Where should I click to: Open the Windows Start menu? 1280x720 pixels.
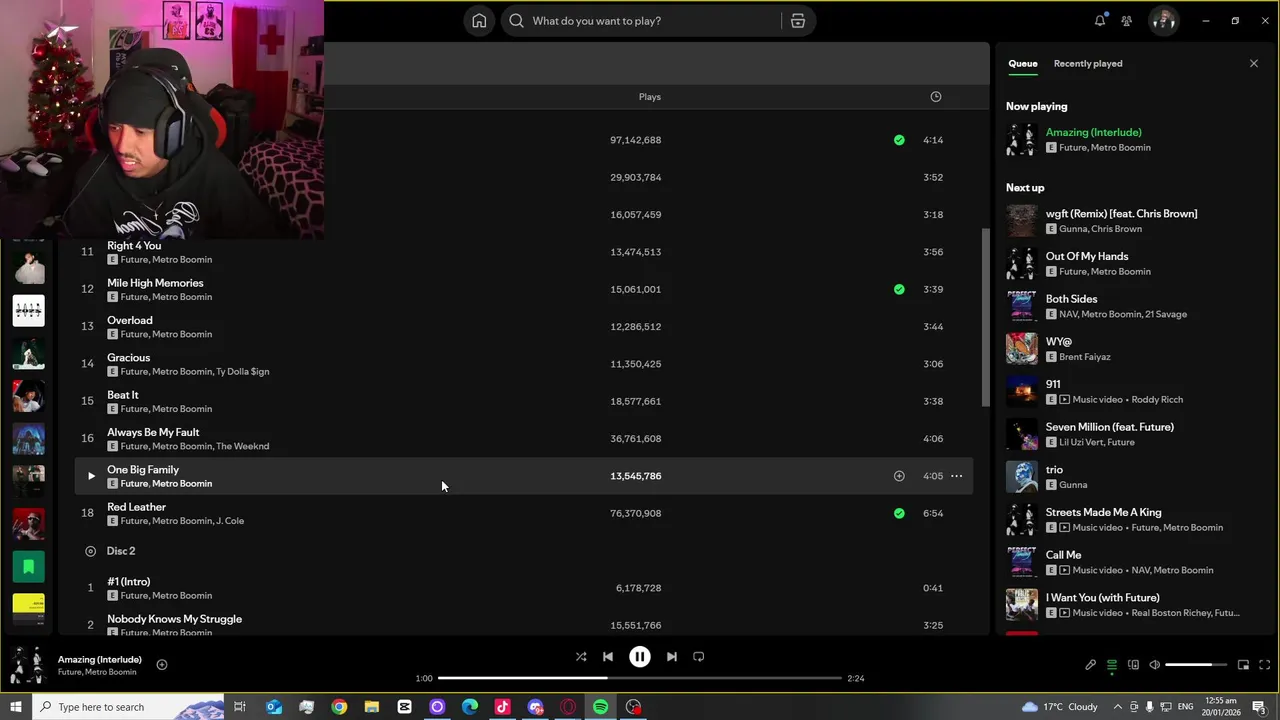pos(15,707)
